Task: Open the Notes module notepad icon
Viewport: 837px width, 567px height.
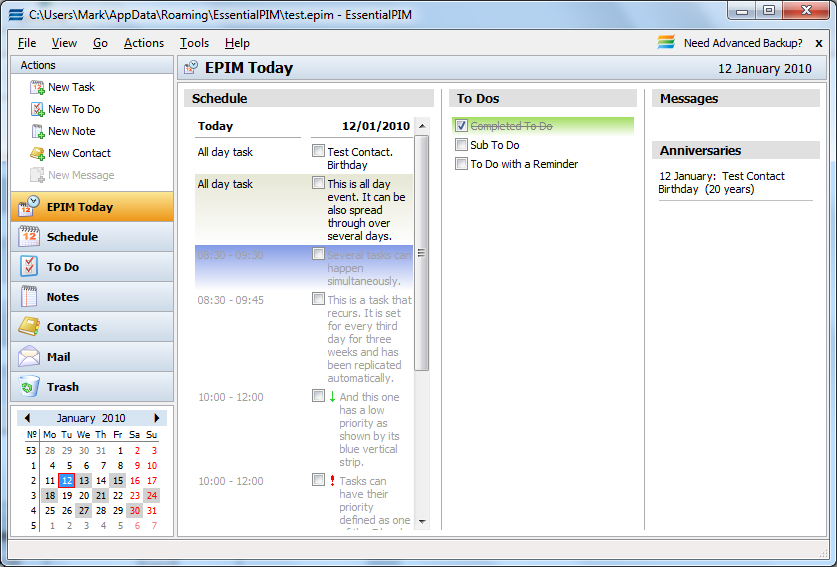Action: 29,296
